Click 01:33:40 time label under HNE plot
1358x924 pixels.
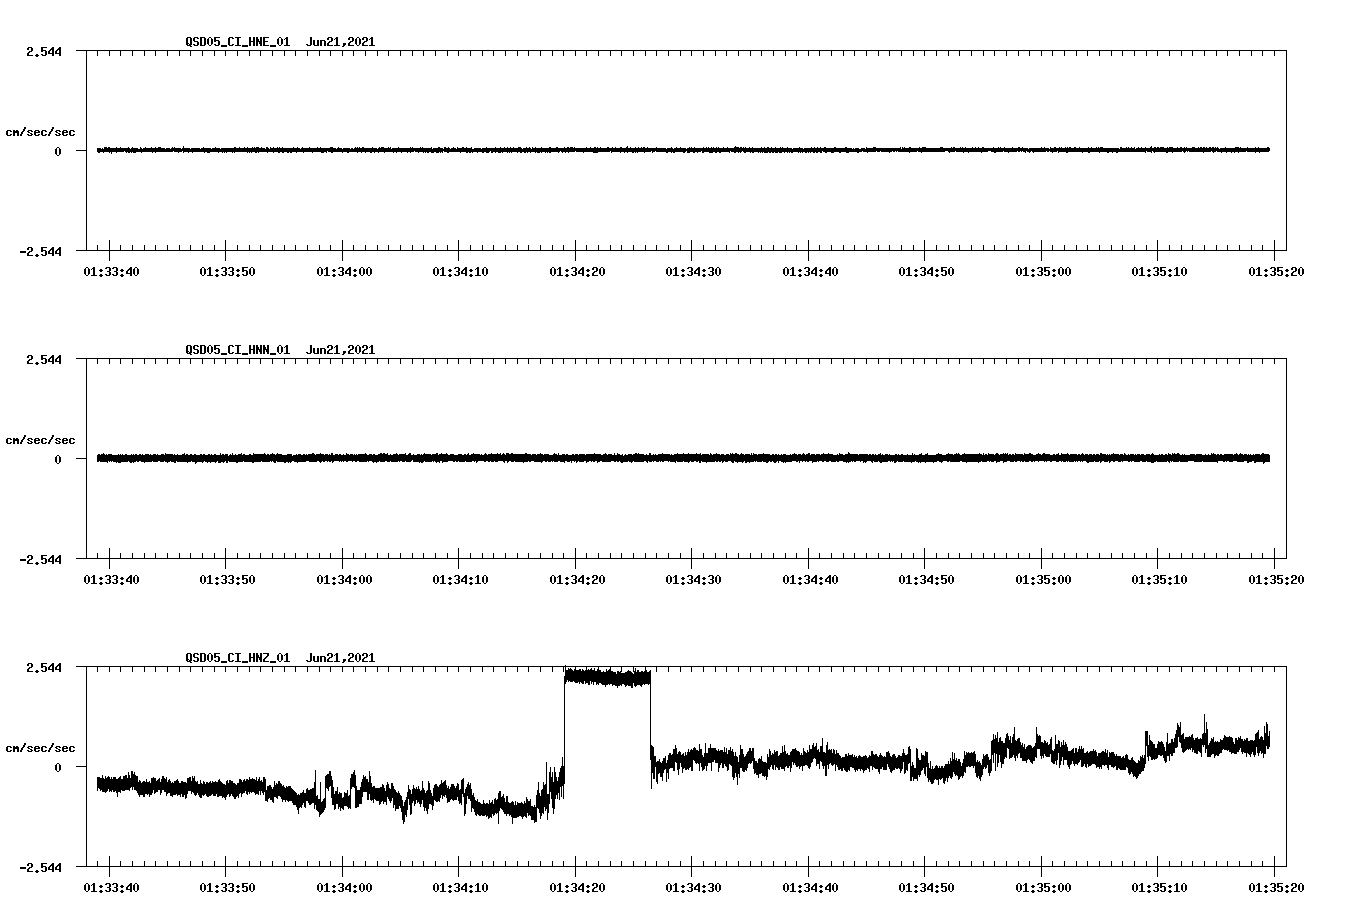point(111,271)
